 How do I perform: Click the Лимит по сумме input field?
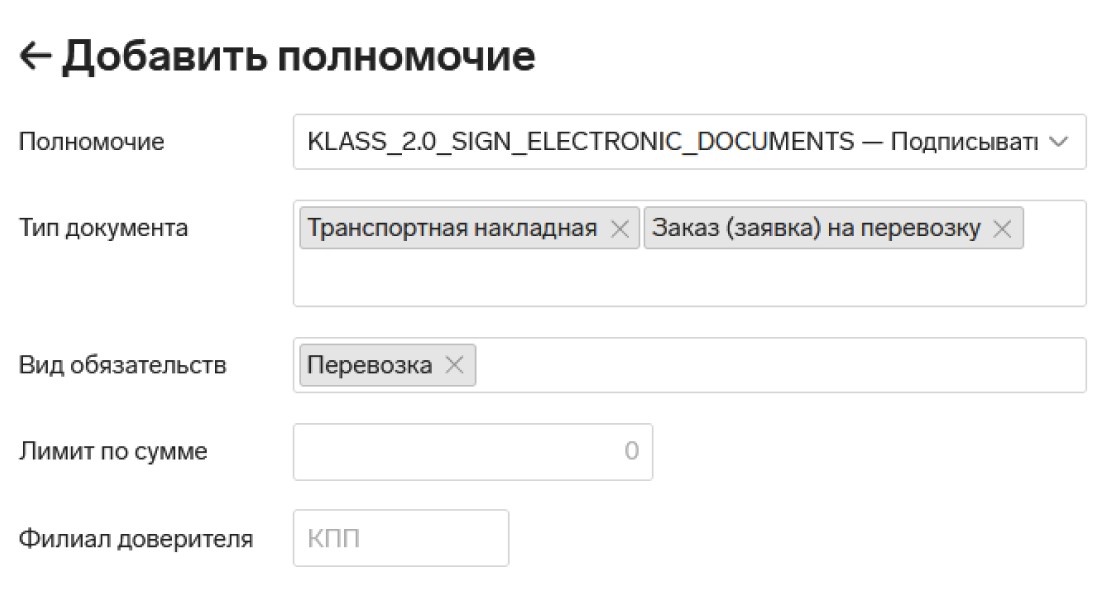[x=472, y=452]
